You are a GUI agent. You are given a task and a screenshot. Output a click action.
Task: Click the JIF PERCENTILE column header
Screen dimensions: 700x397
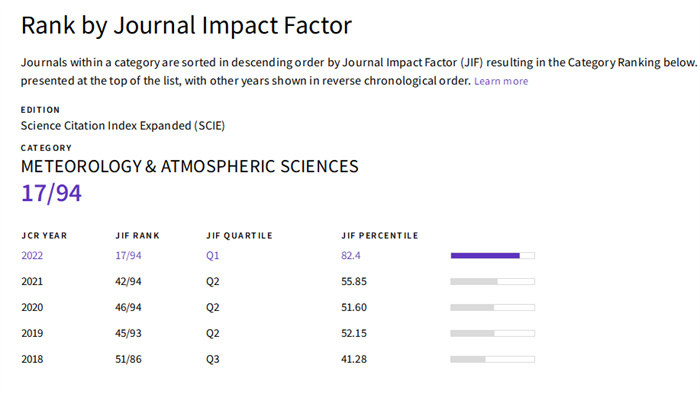coord(380,235)
